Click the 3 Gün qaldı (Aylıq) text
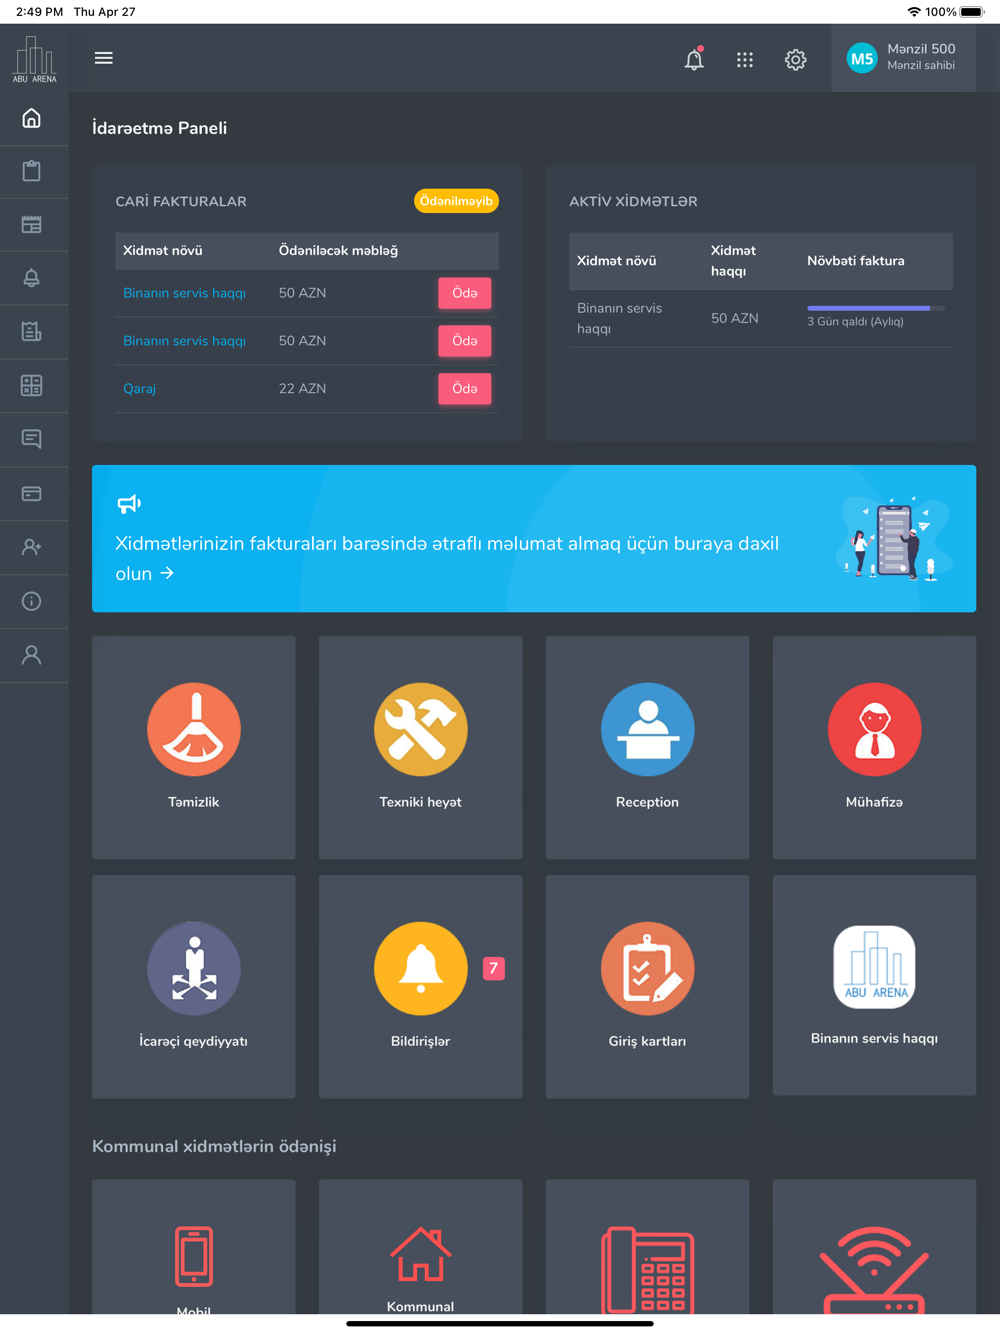Viewport: 1000px width, 1334px height. coord(855,322)
